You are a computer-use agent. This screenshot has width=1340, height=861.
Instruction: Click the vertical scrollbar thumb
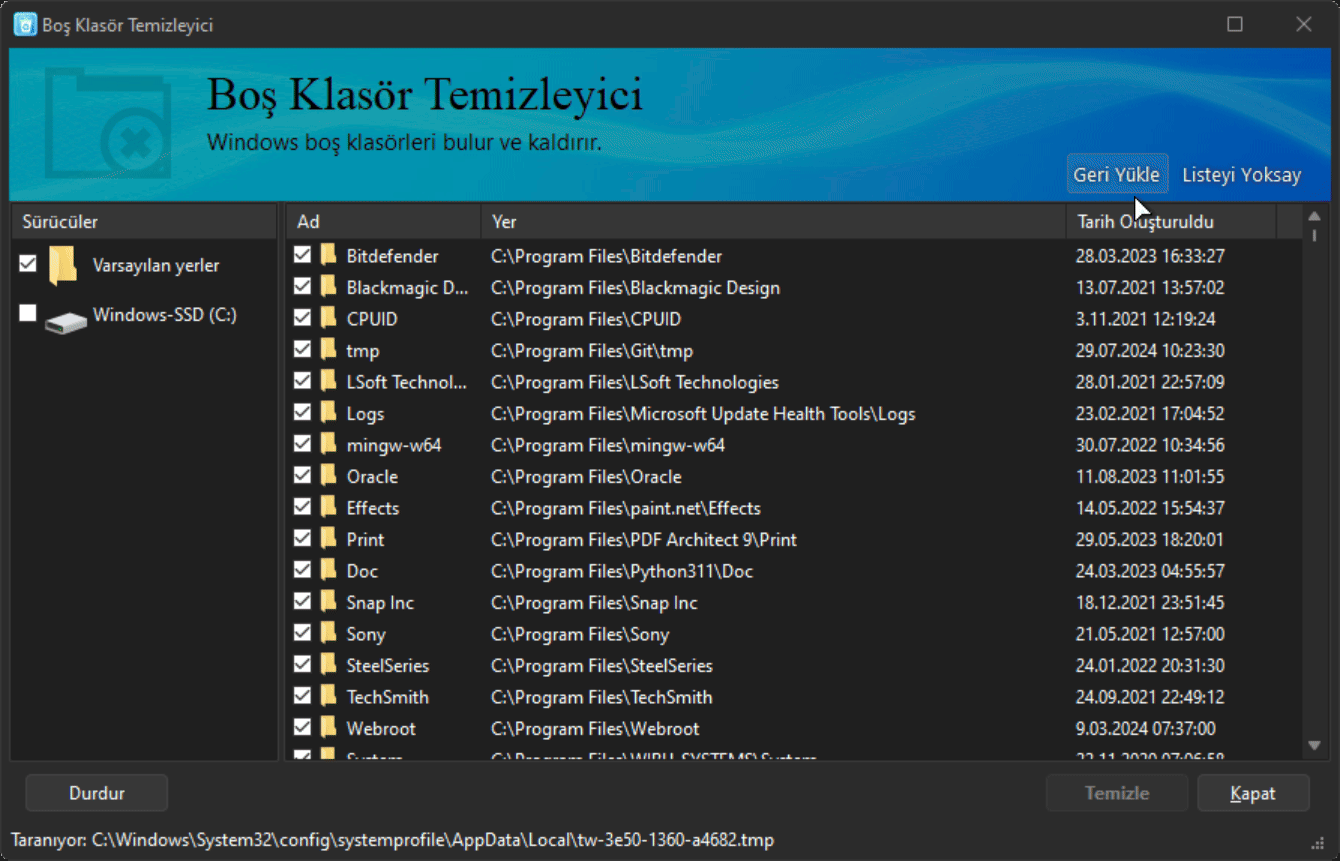(1314, 235)
